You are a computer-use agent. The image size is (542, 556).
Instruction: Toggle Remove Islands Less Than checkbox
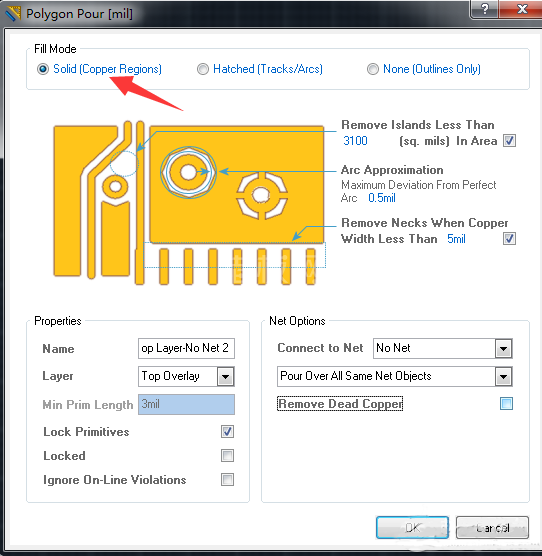click(509, 141)
